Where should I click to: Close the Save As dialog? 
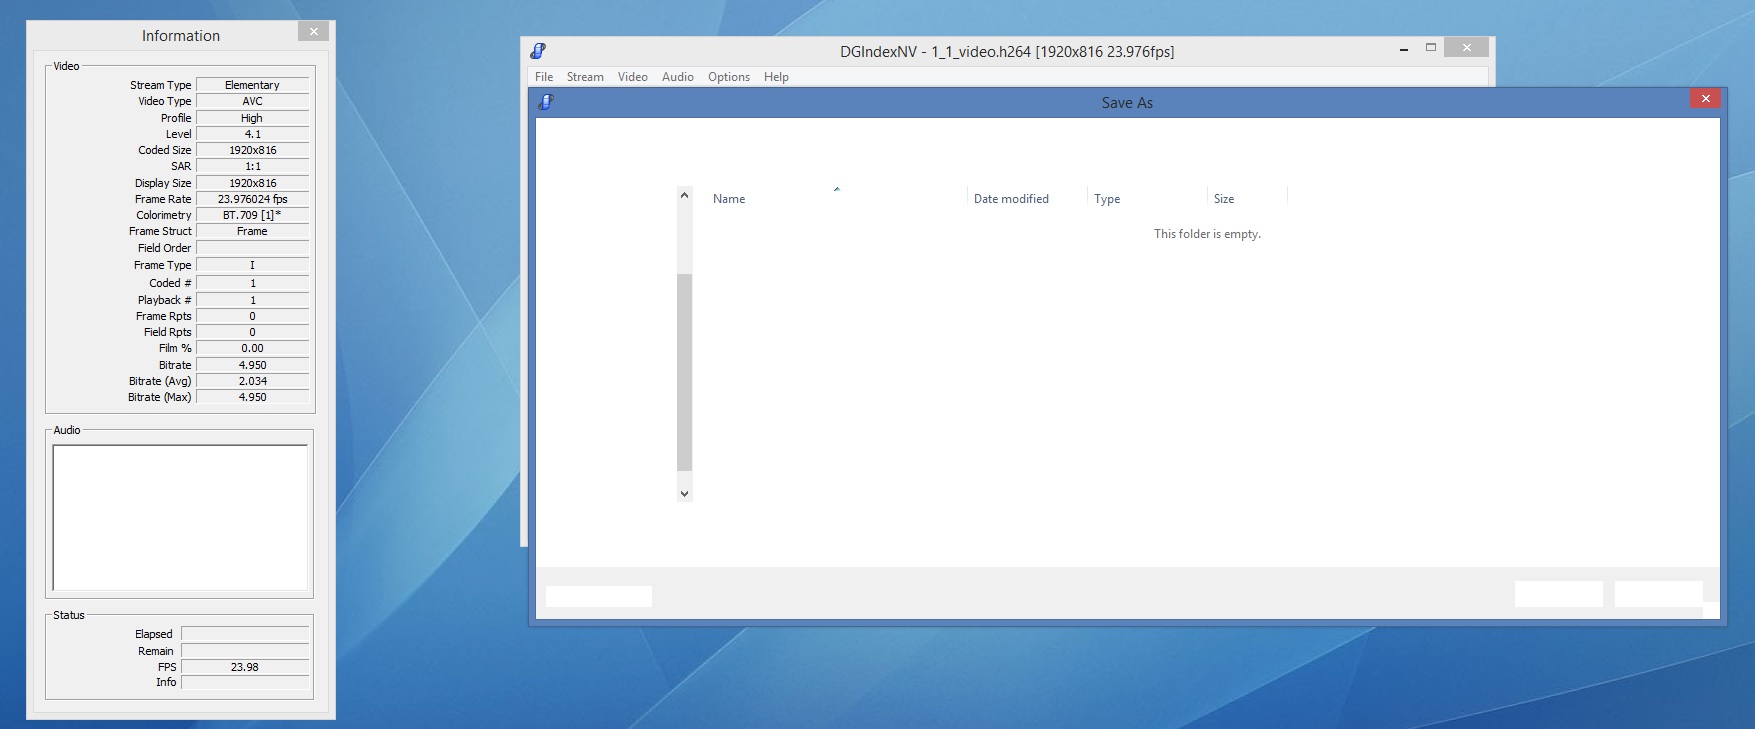click(x=1705, y=98)
